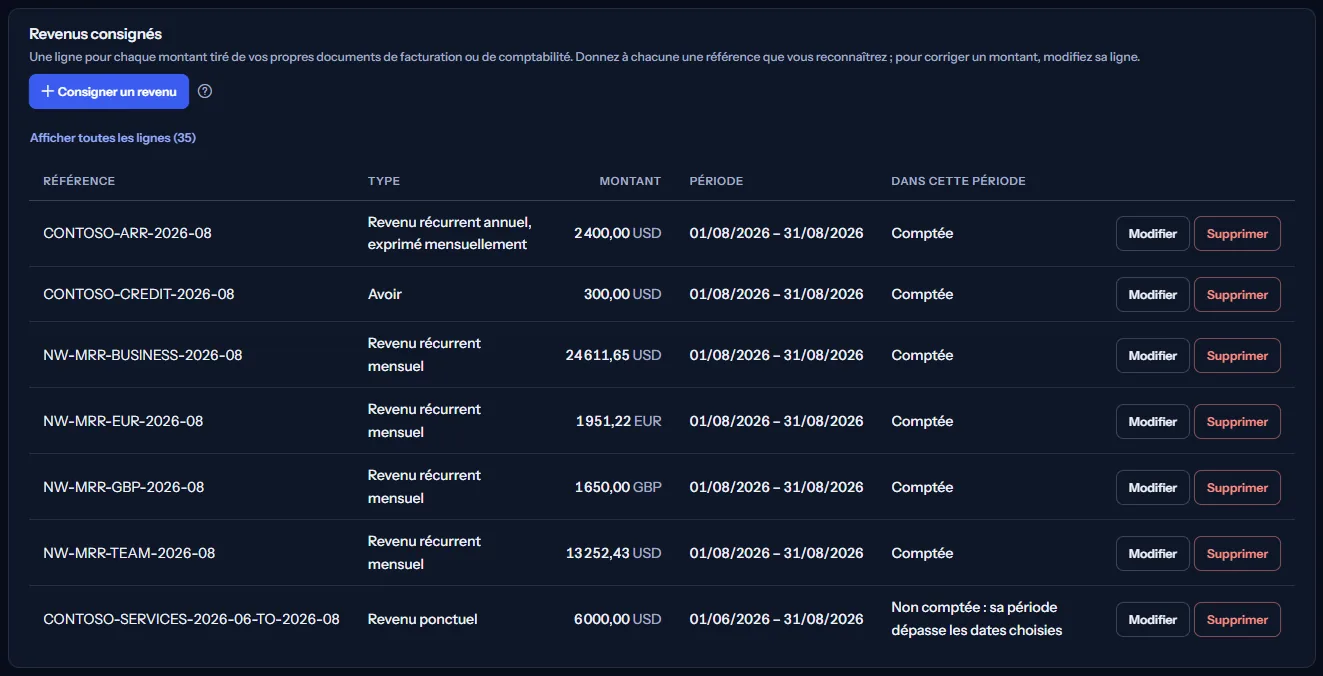Edit the NW-MRR-GBP-2026-08 row
1323x676 pixels.
click(1153, 488)
